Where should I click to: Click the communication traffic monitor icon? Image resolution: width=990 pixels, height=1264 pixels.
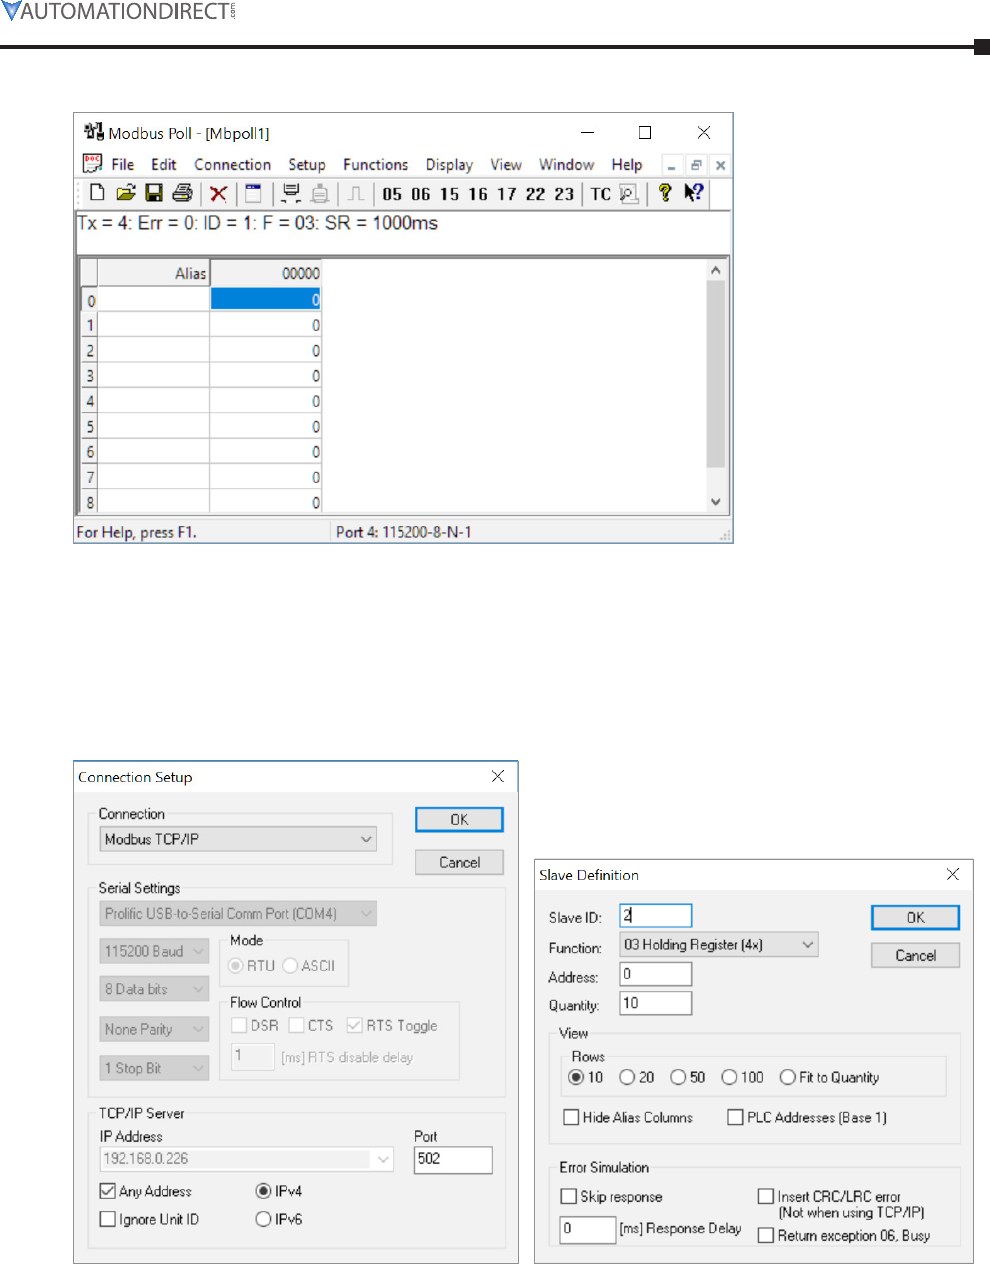[x=628, y=194]
